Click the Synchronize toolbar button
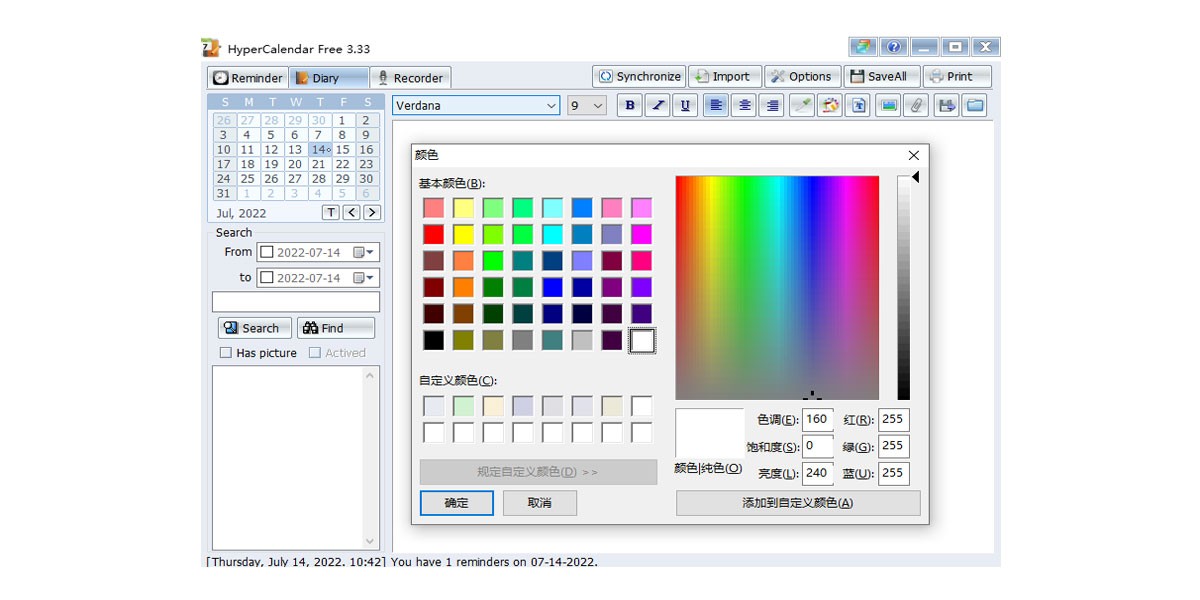Screen dimensions: 1200x600 (x=638, y=76)
